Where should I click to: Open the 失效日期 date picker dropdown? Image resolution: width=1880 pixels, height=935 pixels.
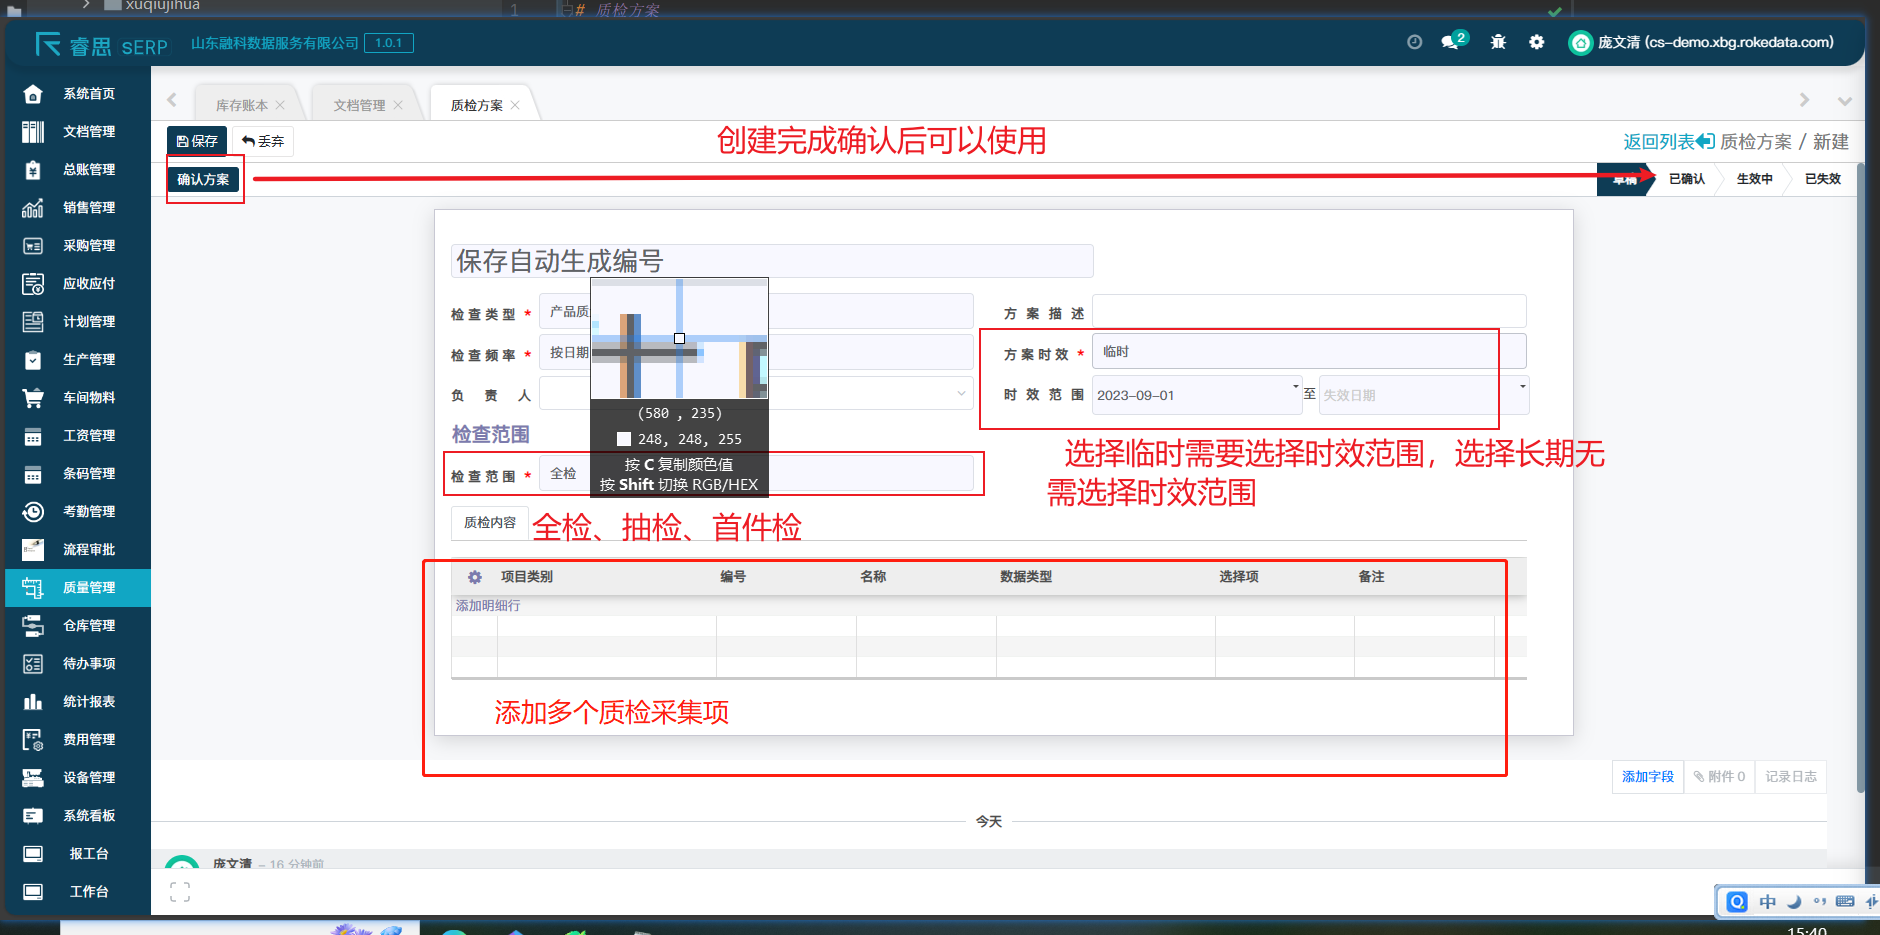click(1522, 387)
